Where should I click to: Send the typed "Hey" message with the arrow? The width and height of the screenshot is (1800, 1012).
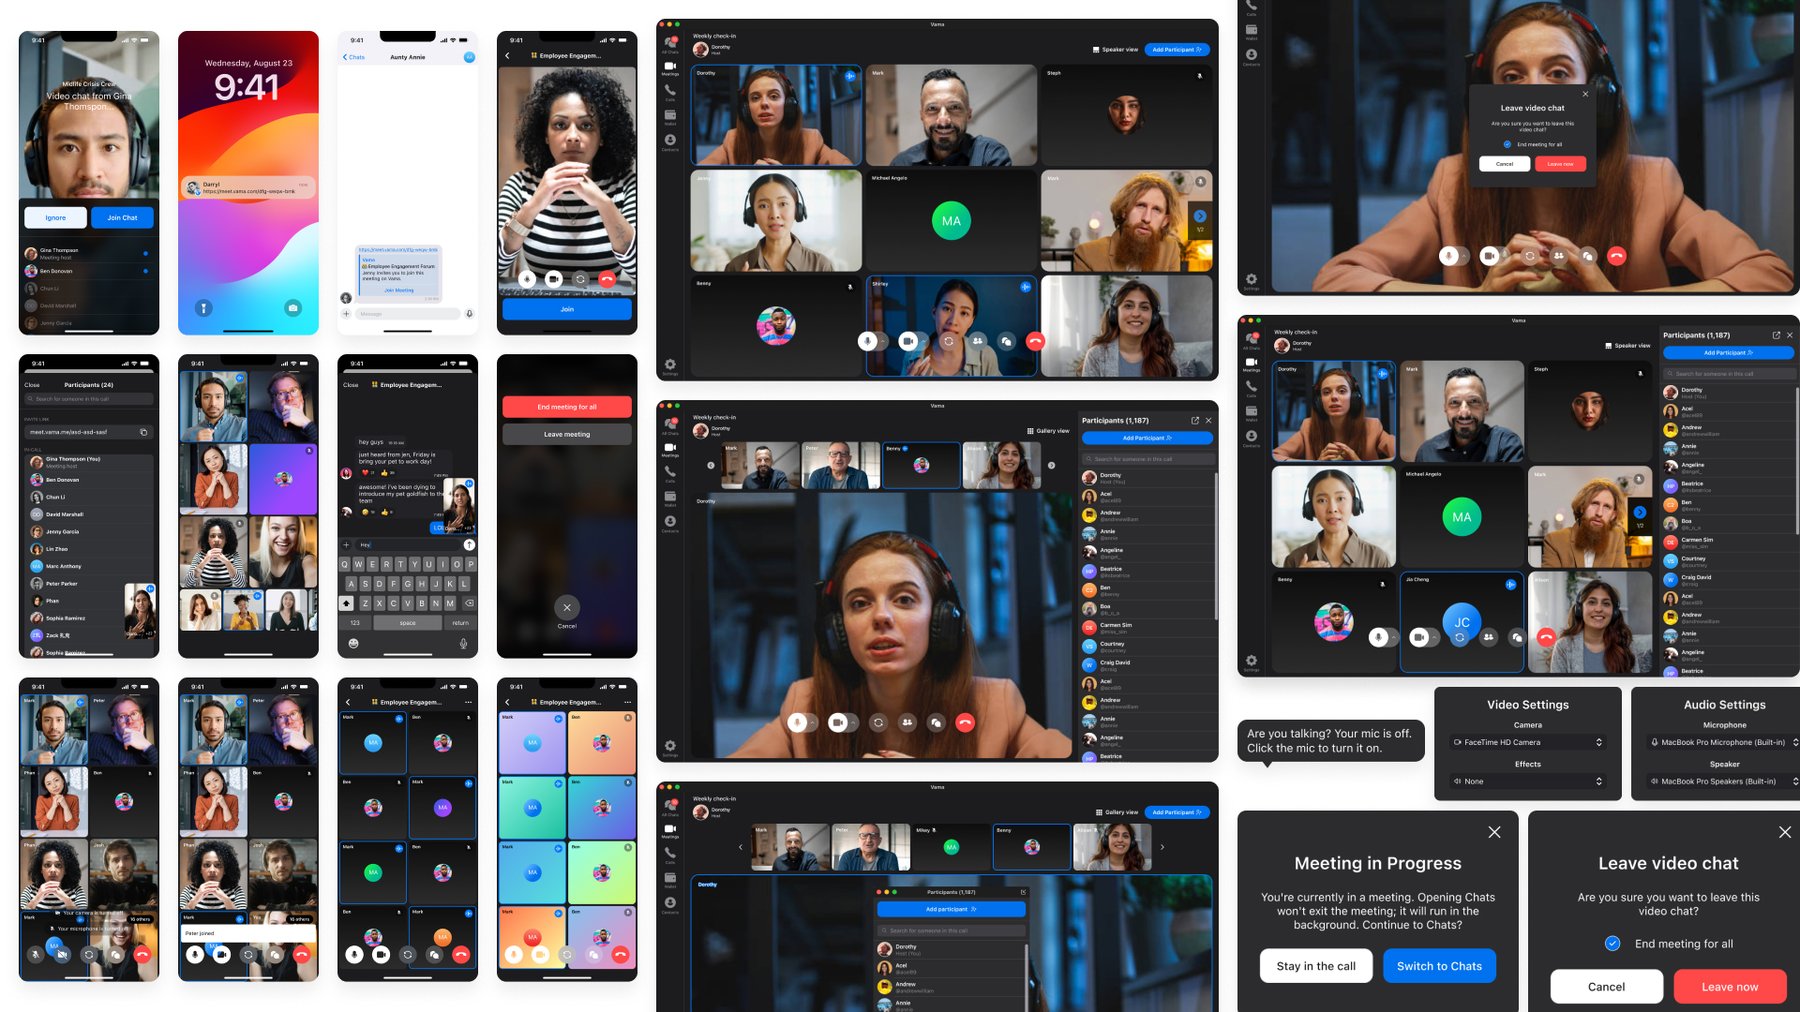click(469, 545)
